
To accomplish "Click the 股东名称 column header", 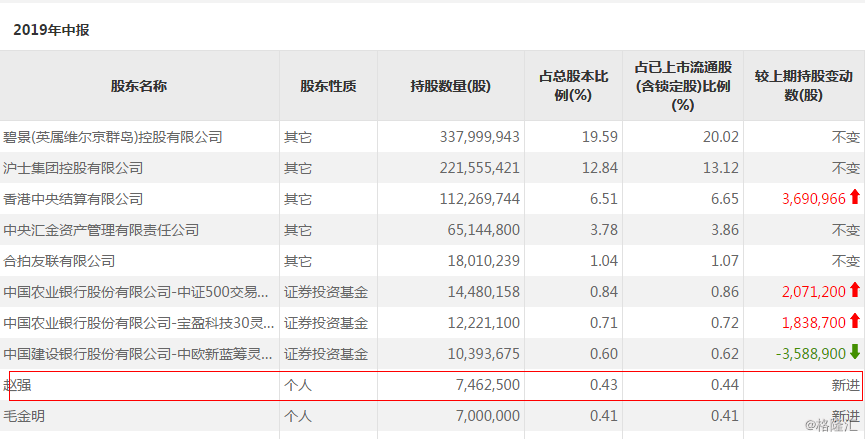I will pos(139,86).
